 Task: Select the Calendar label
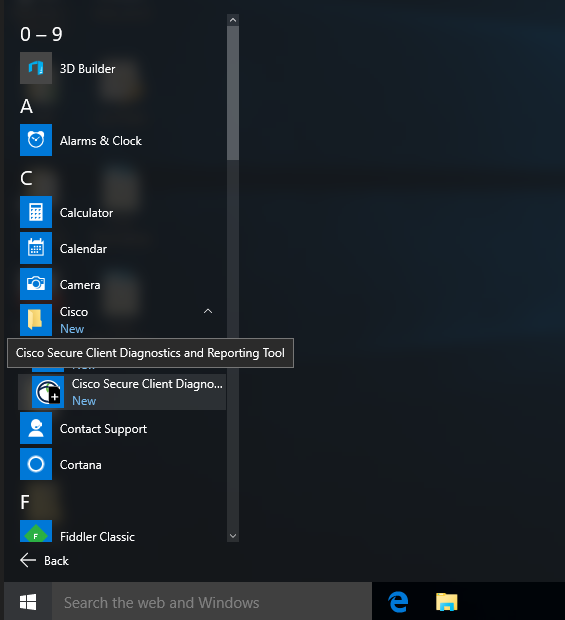[x=83, y=249]
